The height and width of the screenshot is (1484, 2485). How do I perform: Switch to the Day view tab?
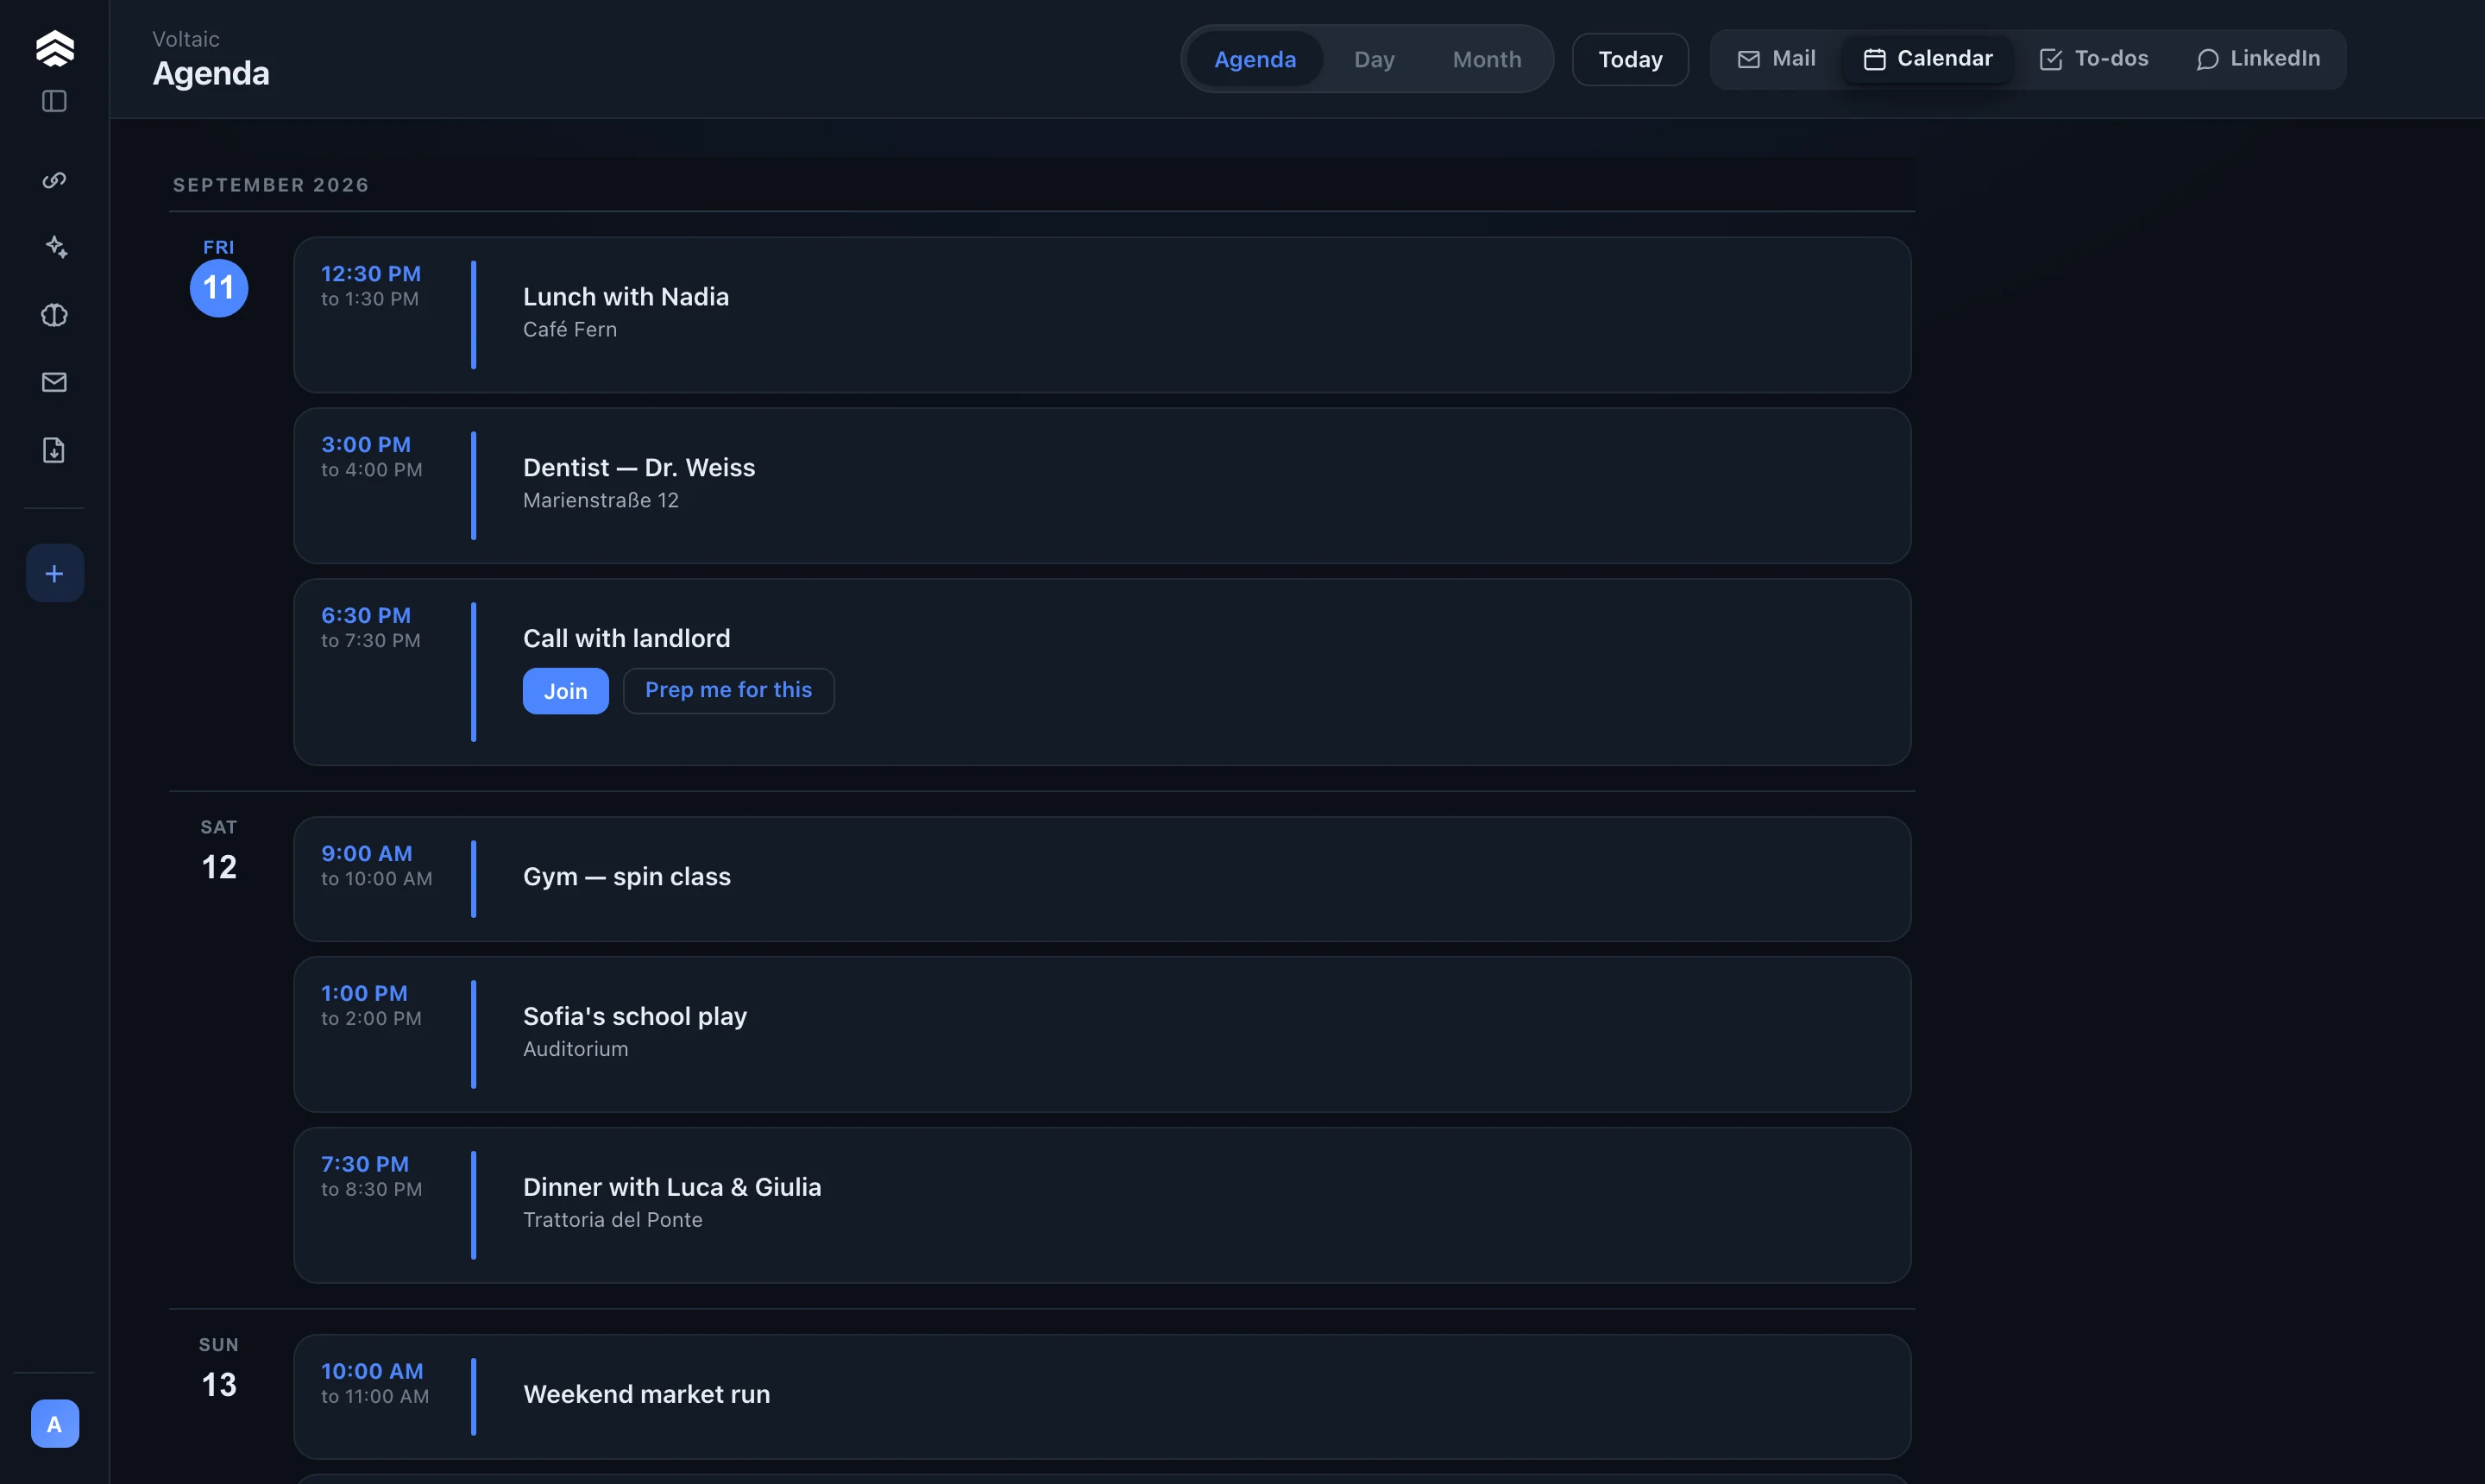point(1374,59)
